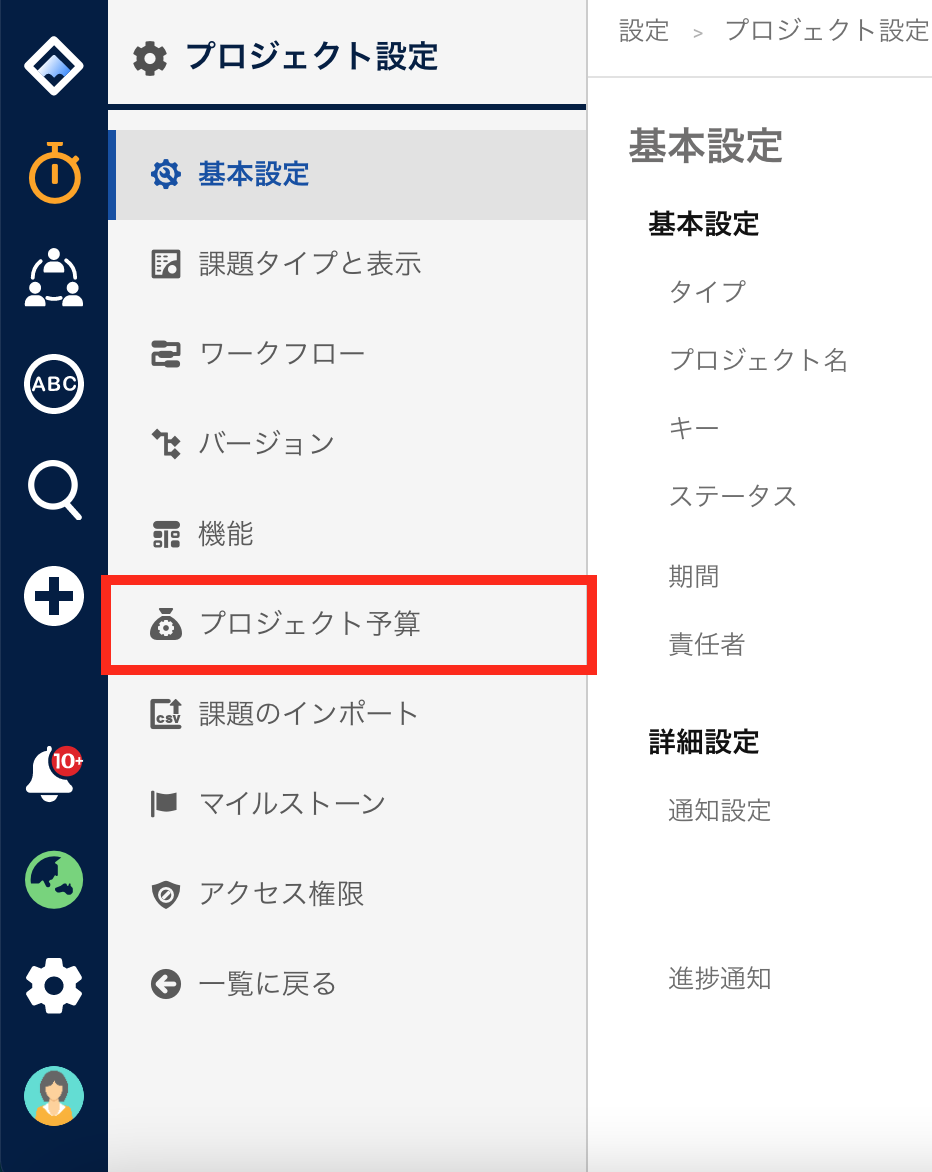
Task: Click the diamond app logo
Action: coord(54,66)
